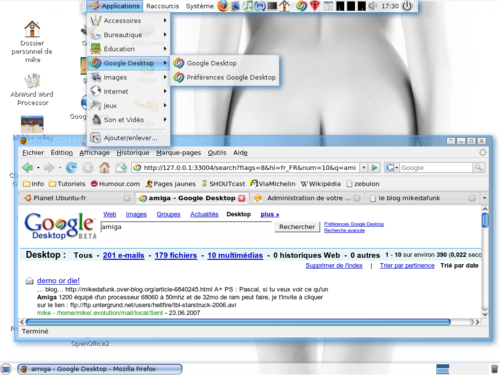Open the tab list dropdown arrow
The width and height of the screenshot is (500, 375).
(x=484, y=198)
